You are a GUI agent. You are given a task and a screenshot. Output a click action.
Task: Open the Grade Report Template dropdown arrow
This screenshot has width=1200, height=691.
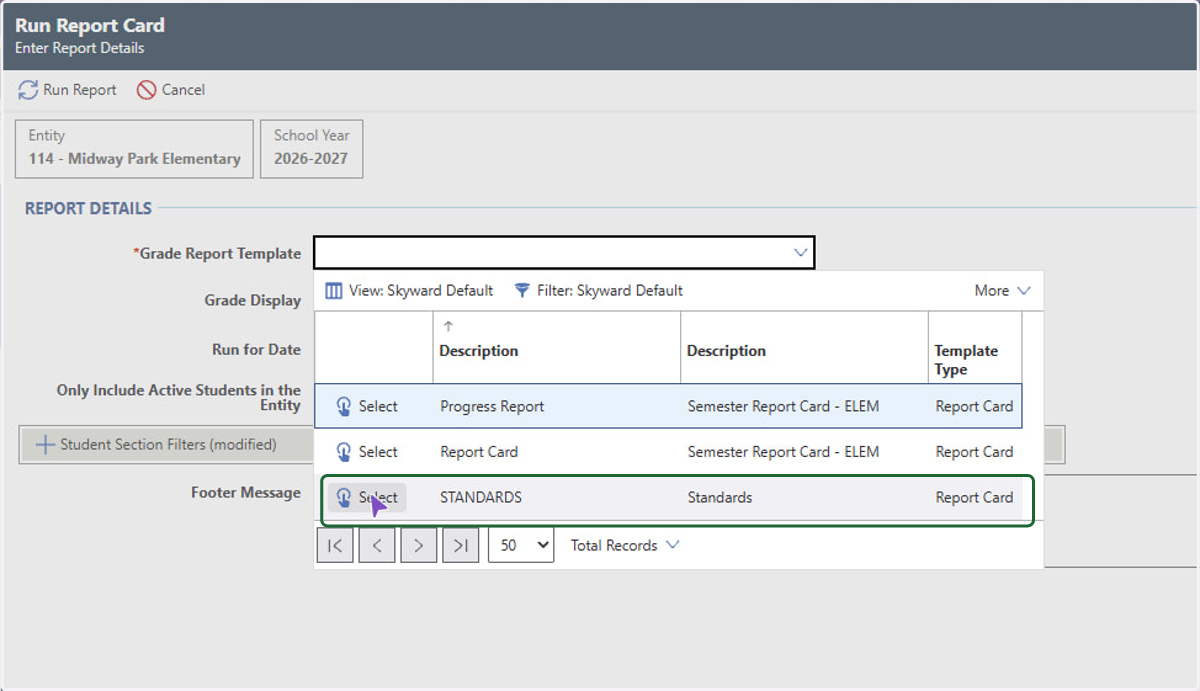(x=800, y=253)
